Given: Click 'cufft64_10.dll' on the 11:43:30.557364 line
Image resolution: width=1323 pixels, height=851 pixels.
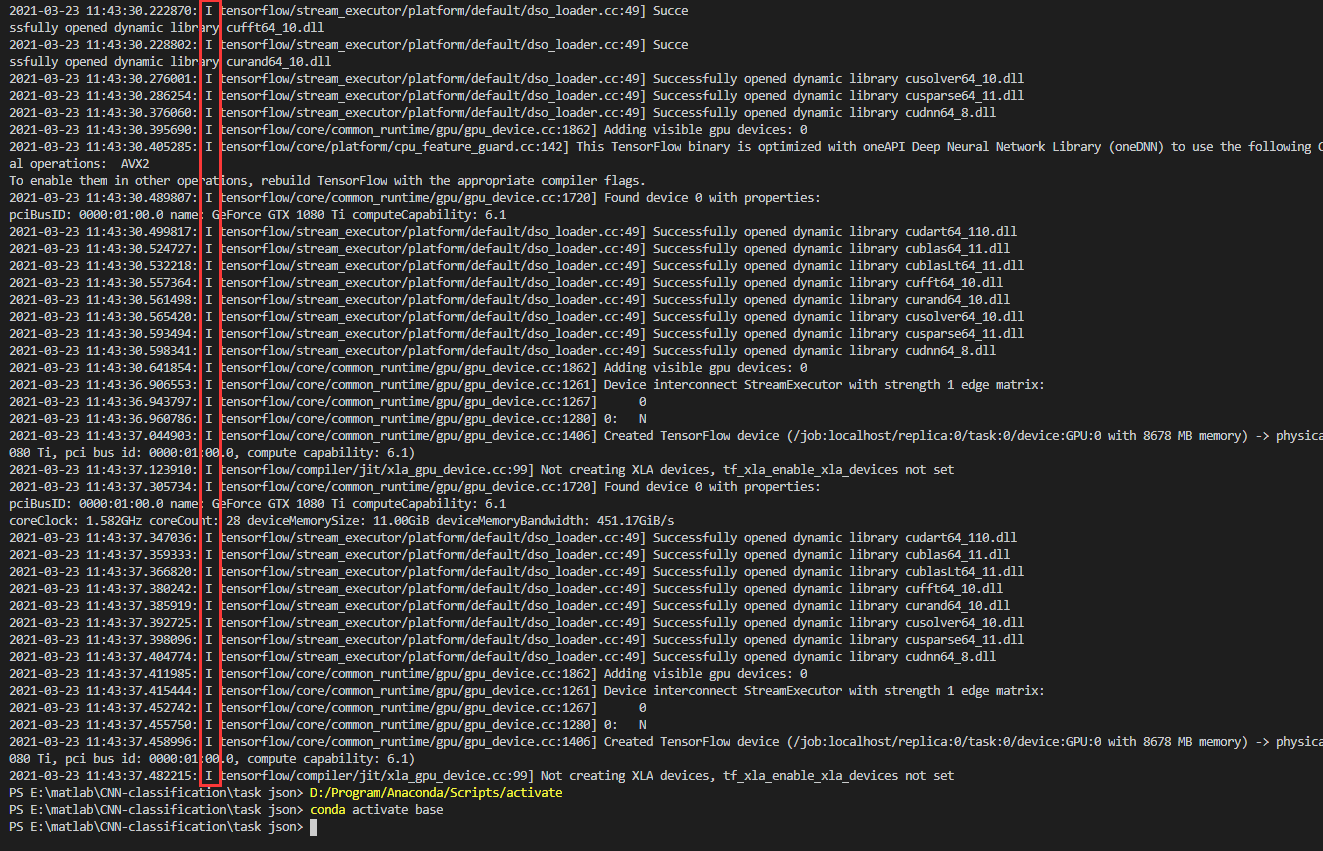Looking at the screenshot, I should [954, 283].
